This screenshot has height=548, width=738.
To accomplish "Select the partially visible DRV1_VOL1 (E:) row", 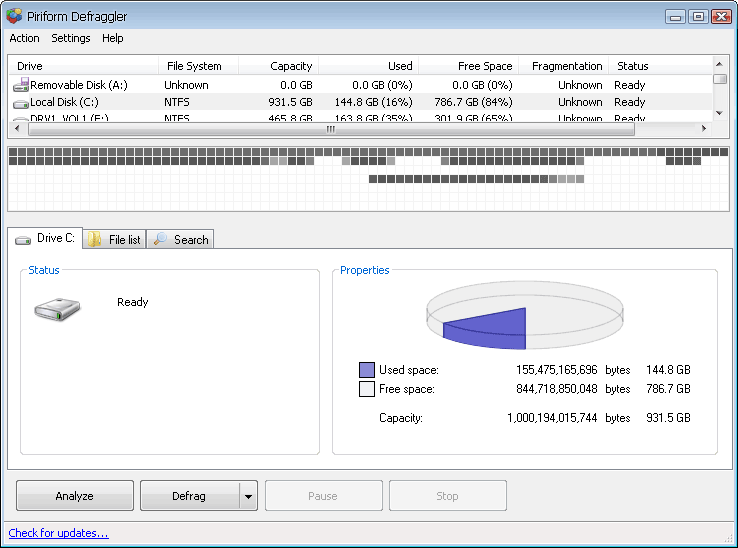I will click(361, 117).
